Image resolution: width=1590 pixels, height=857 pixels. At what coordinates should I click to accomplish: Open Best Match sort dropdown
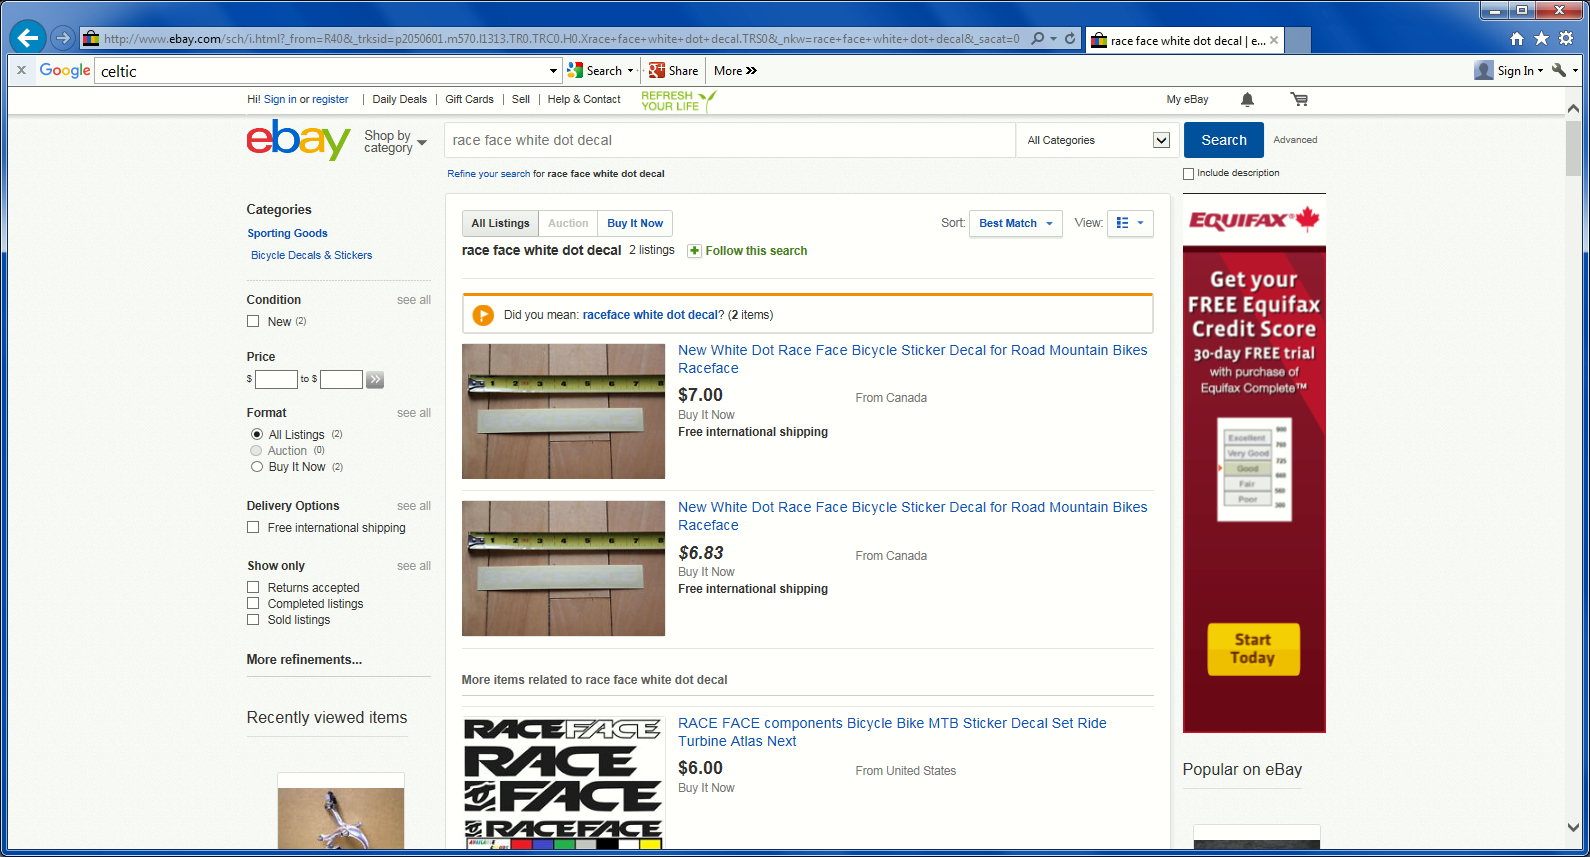pos(1016,223)
